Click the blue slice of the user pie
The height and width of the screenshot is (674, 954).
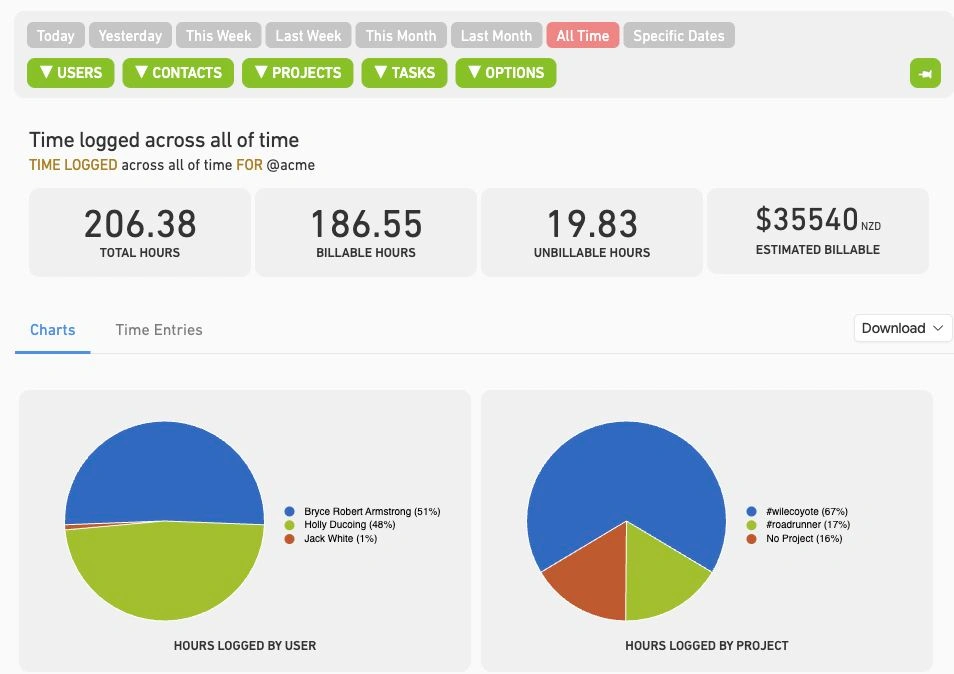pos(164,471)
